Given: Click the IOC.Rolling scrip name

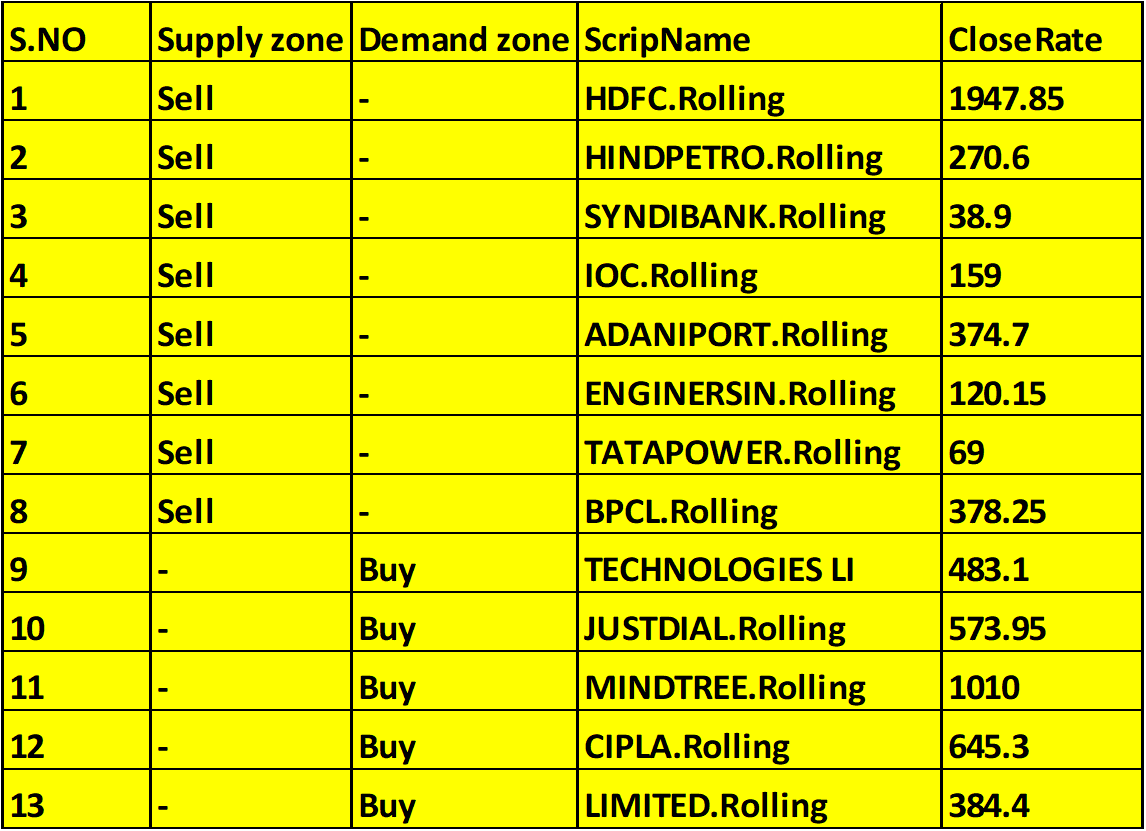Looking at the screenshot, I should (x=671, y=276).
